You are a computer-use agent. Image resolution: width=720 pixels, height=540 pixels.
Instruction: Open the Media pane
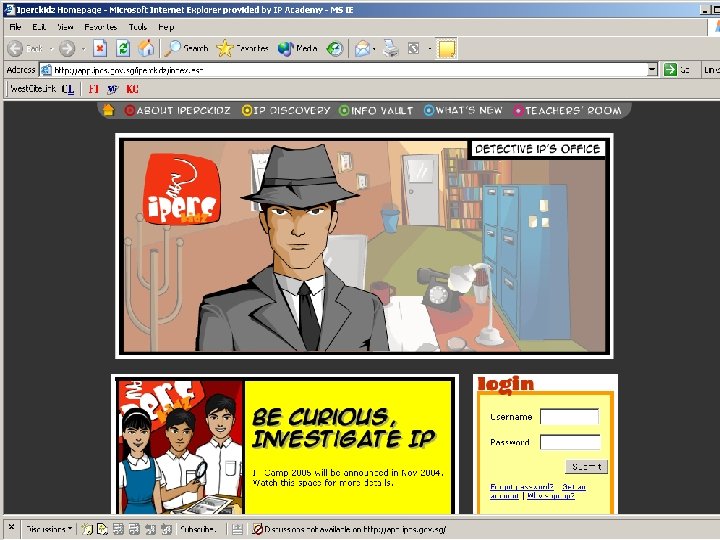click(x=297, y=48)
